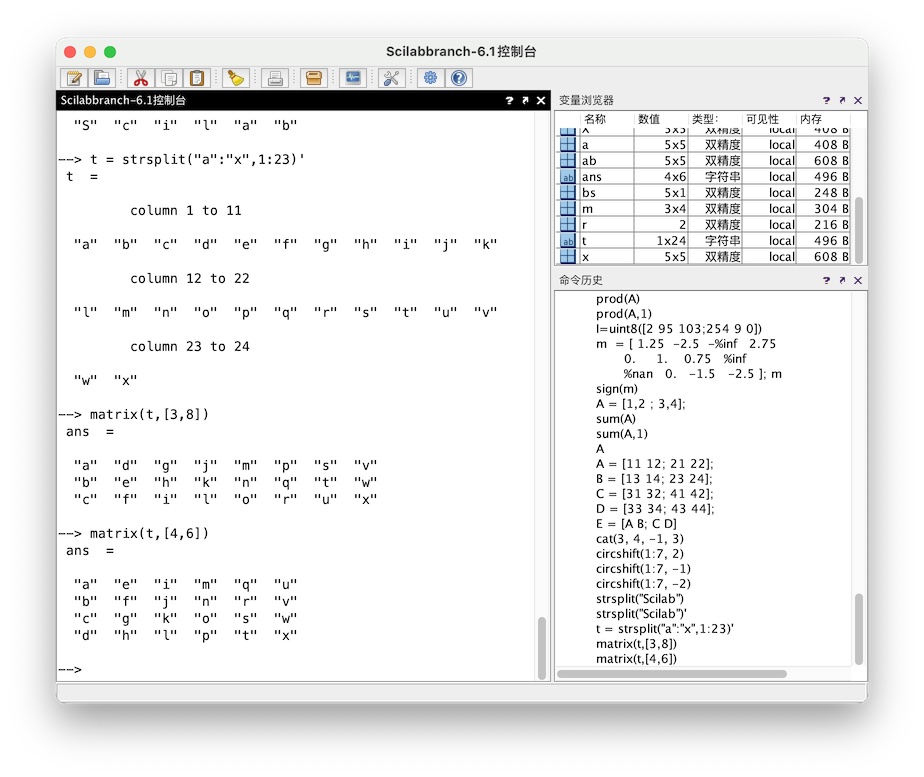Viewport: 924px width, 777px height.
Task: Click the command history horizontal scrollbar
Action: (671, 674)
